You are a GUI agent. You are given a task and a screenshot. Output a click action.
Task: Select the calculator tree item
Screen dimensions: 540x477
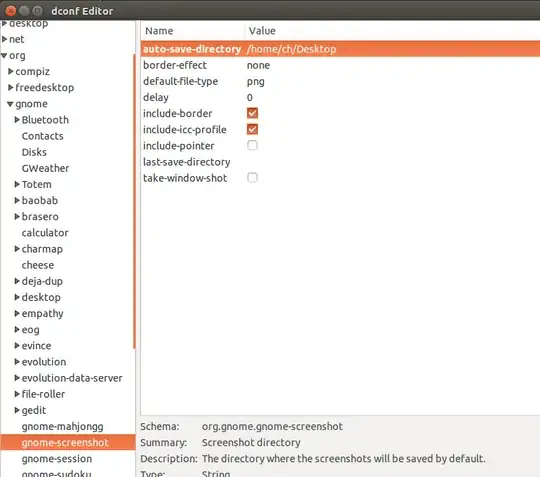tap(45, 233)
